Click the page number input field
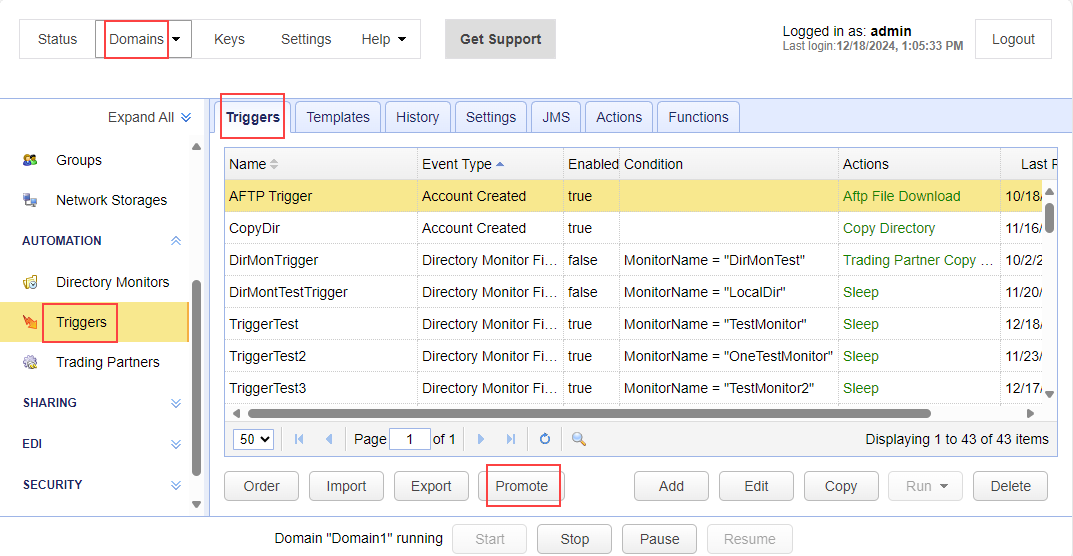 409,439
